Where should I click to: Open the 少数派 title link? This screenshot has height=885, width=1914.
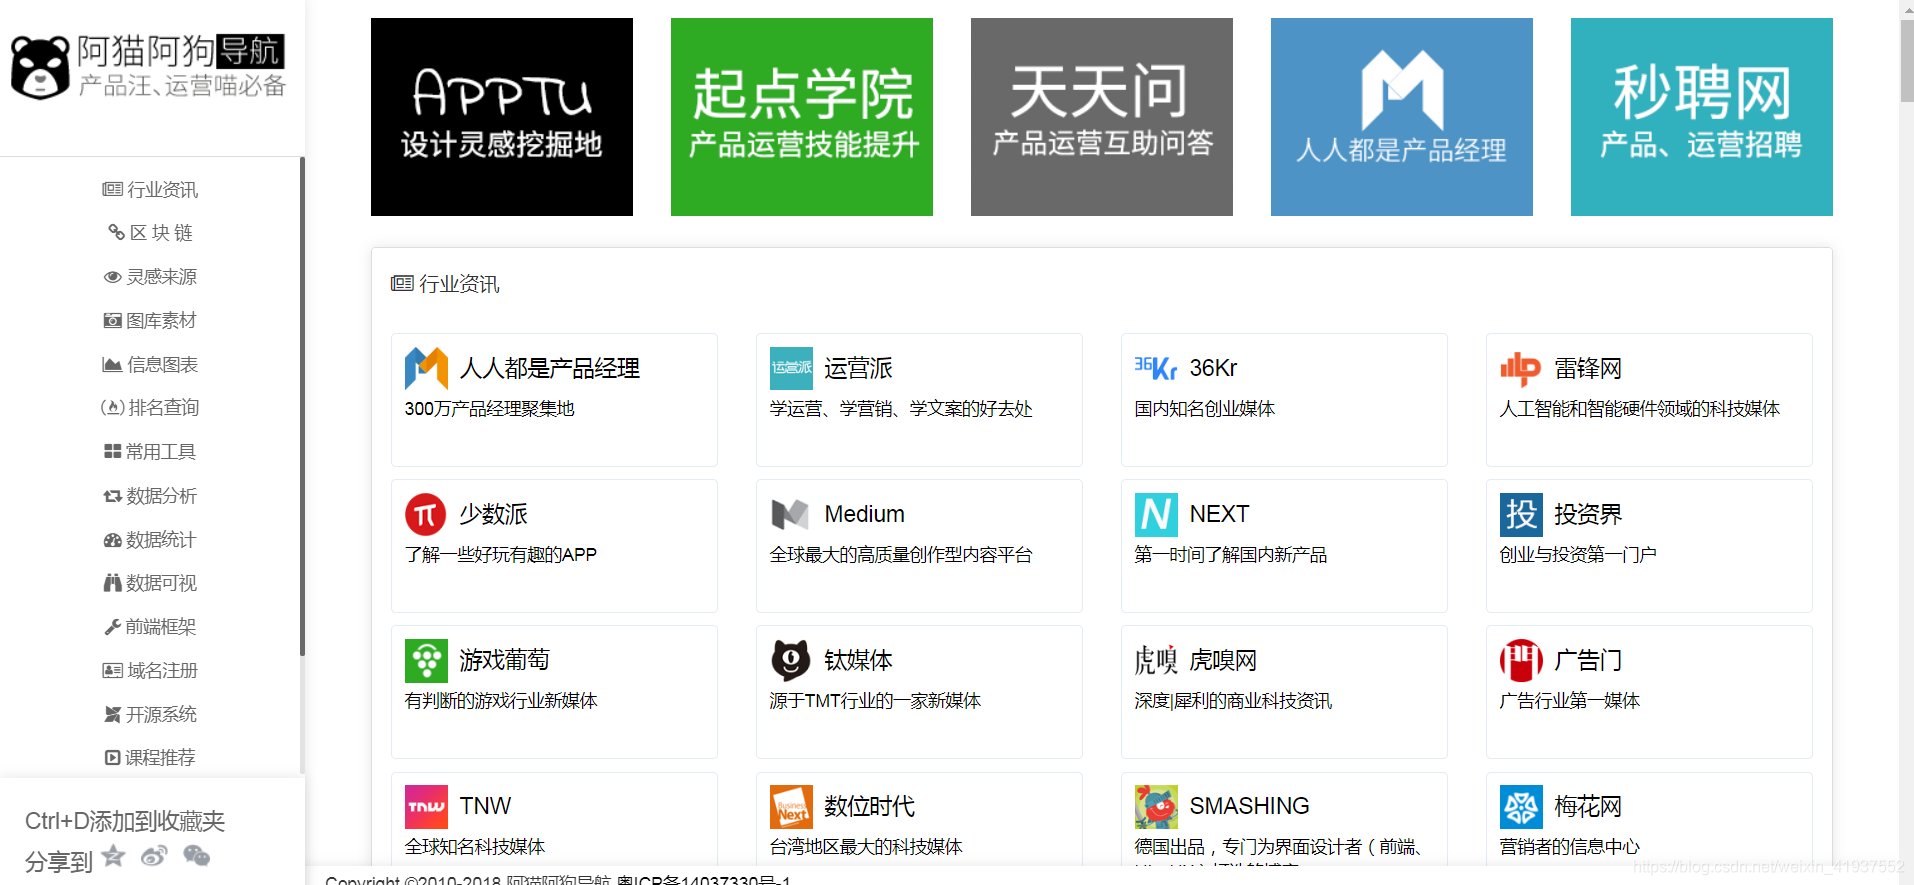(493, 515)
